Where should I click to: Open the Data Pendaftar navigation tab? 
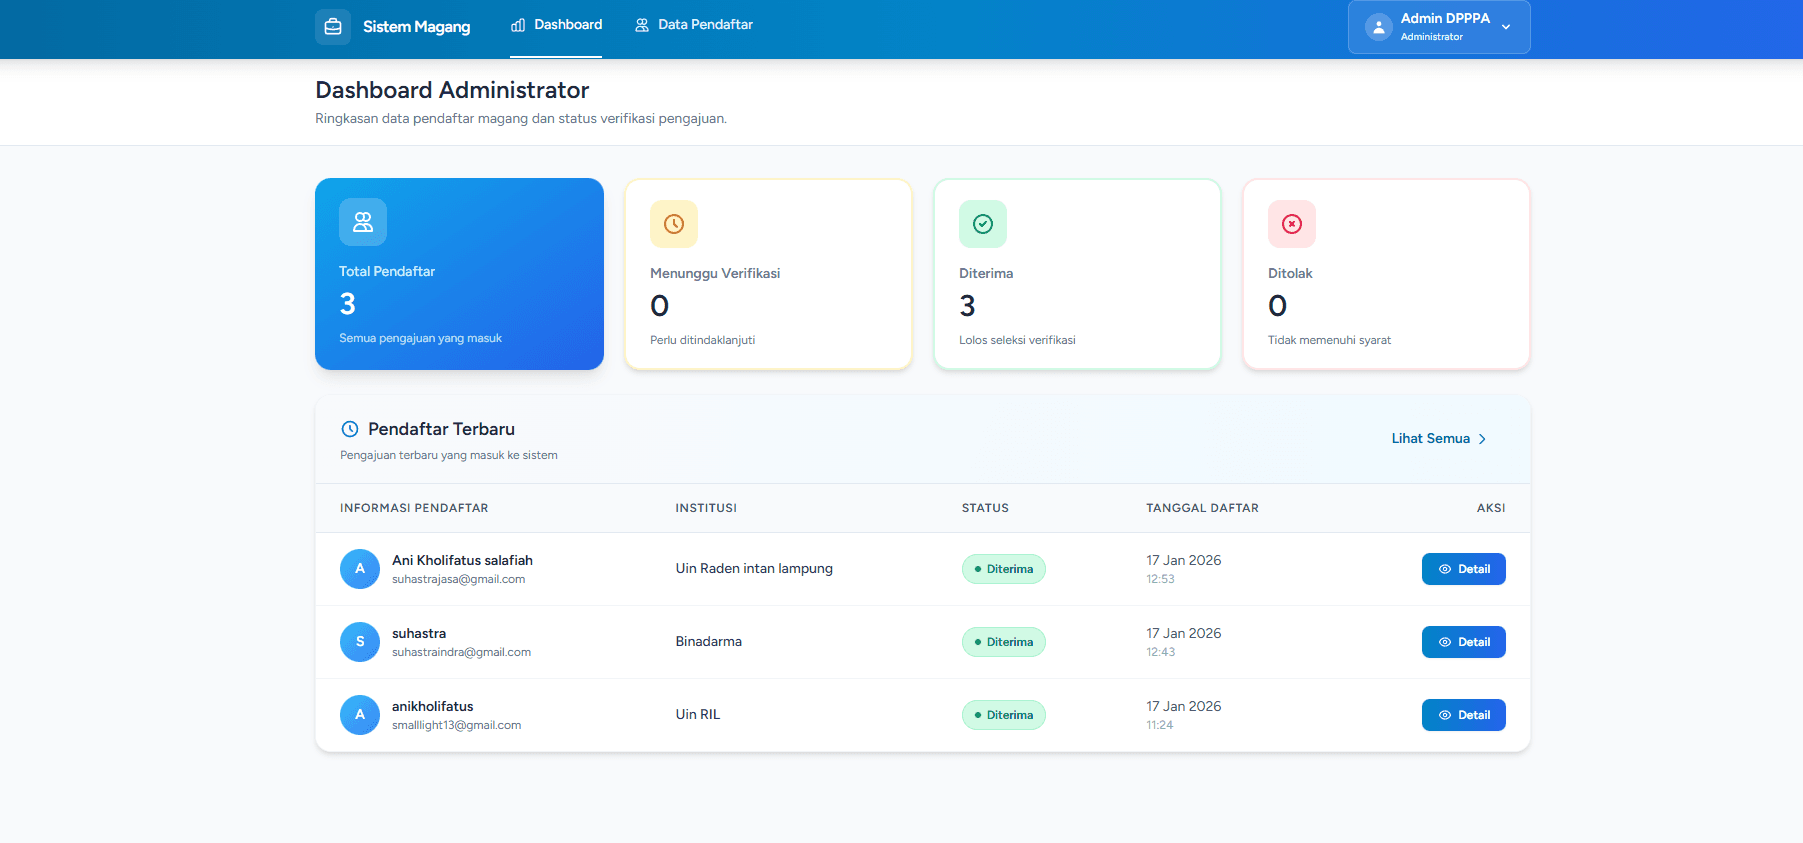click(694, 25)
